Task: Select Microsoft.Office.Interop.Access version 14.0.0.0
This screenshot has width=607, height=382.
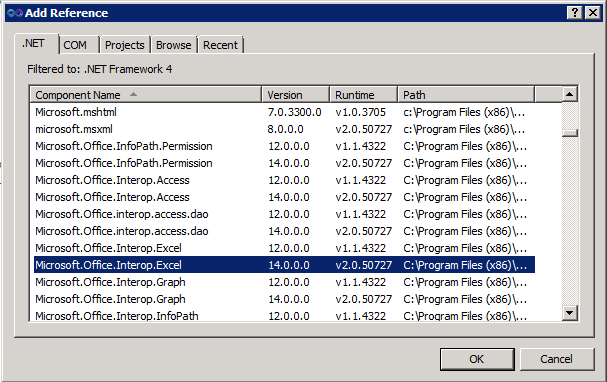Action: click(x=284, y=197)
